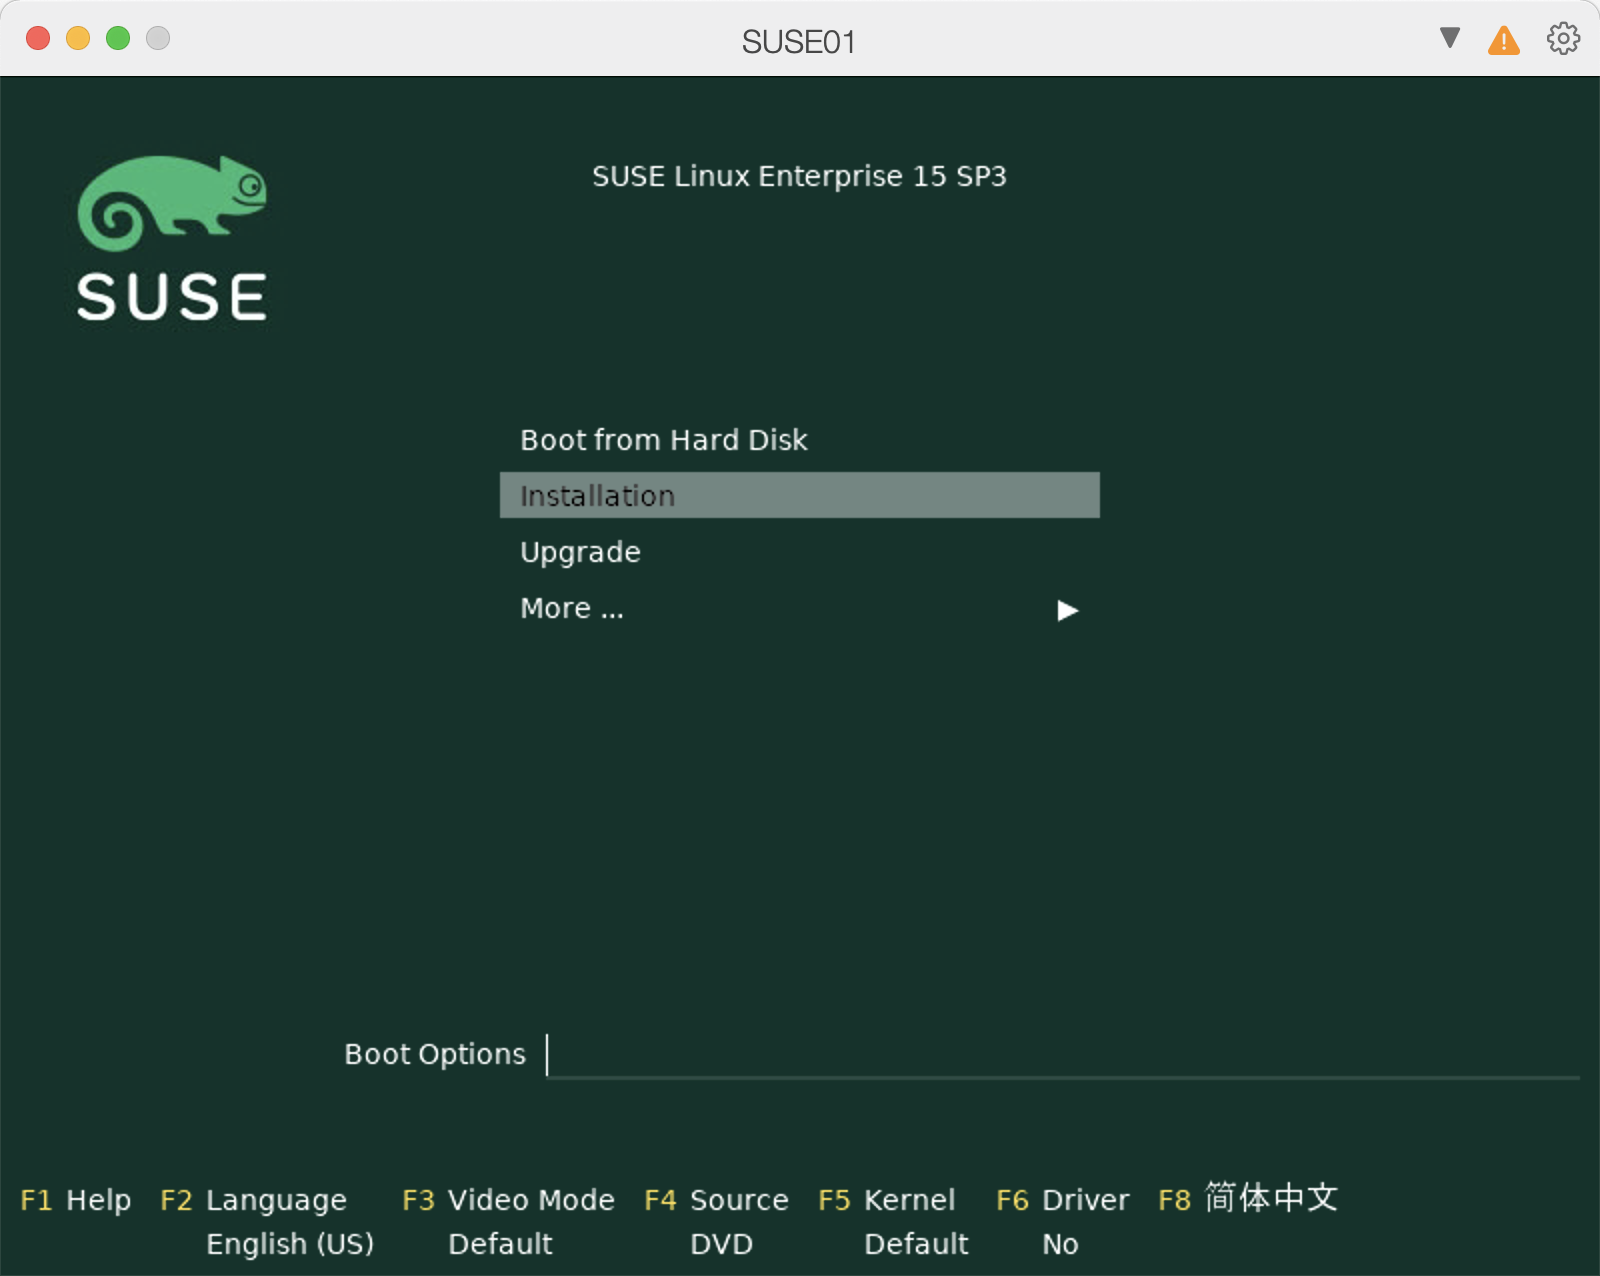
Task: Switch language with F8 简体中文
Action: [x=1247, y=1198]
